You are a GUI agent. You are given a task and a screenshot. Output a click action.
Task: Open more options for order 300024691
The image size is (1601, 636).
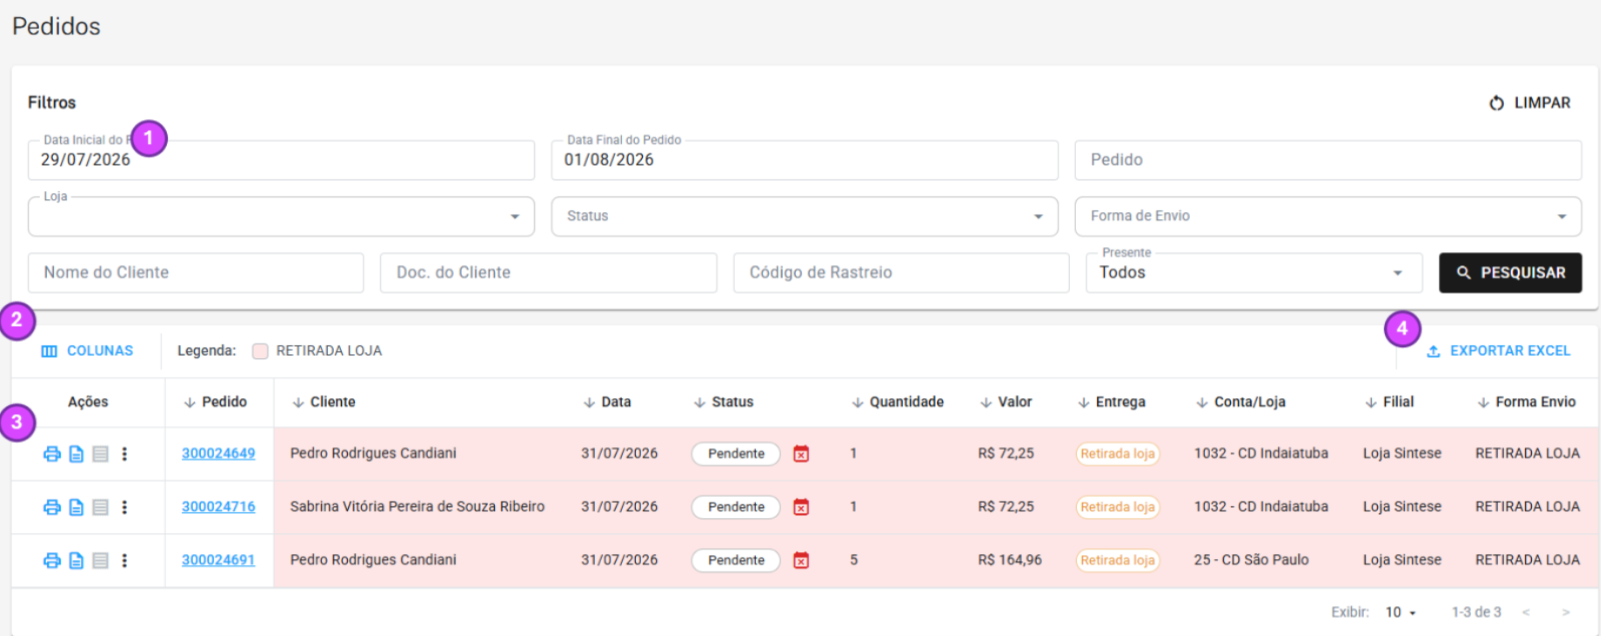124,561
